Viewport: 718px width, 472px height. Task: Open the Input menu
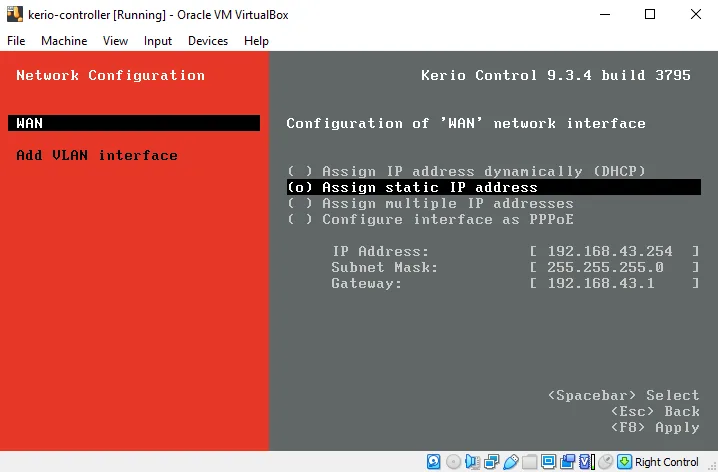pos(158,41)
